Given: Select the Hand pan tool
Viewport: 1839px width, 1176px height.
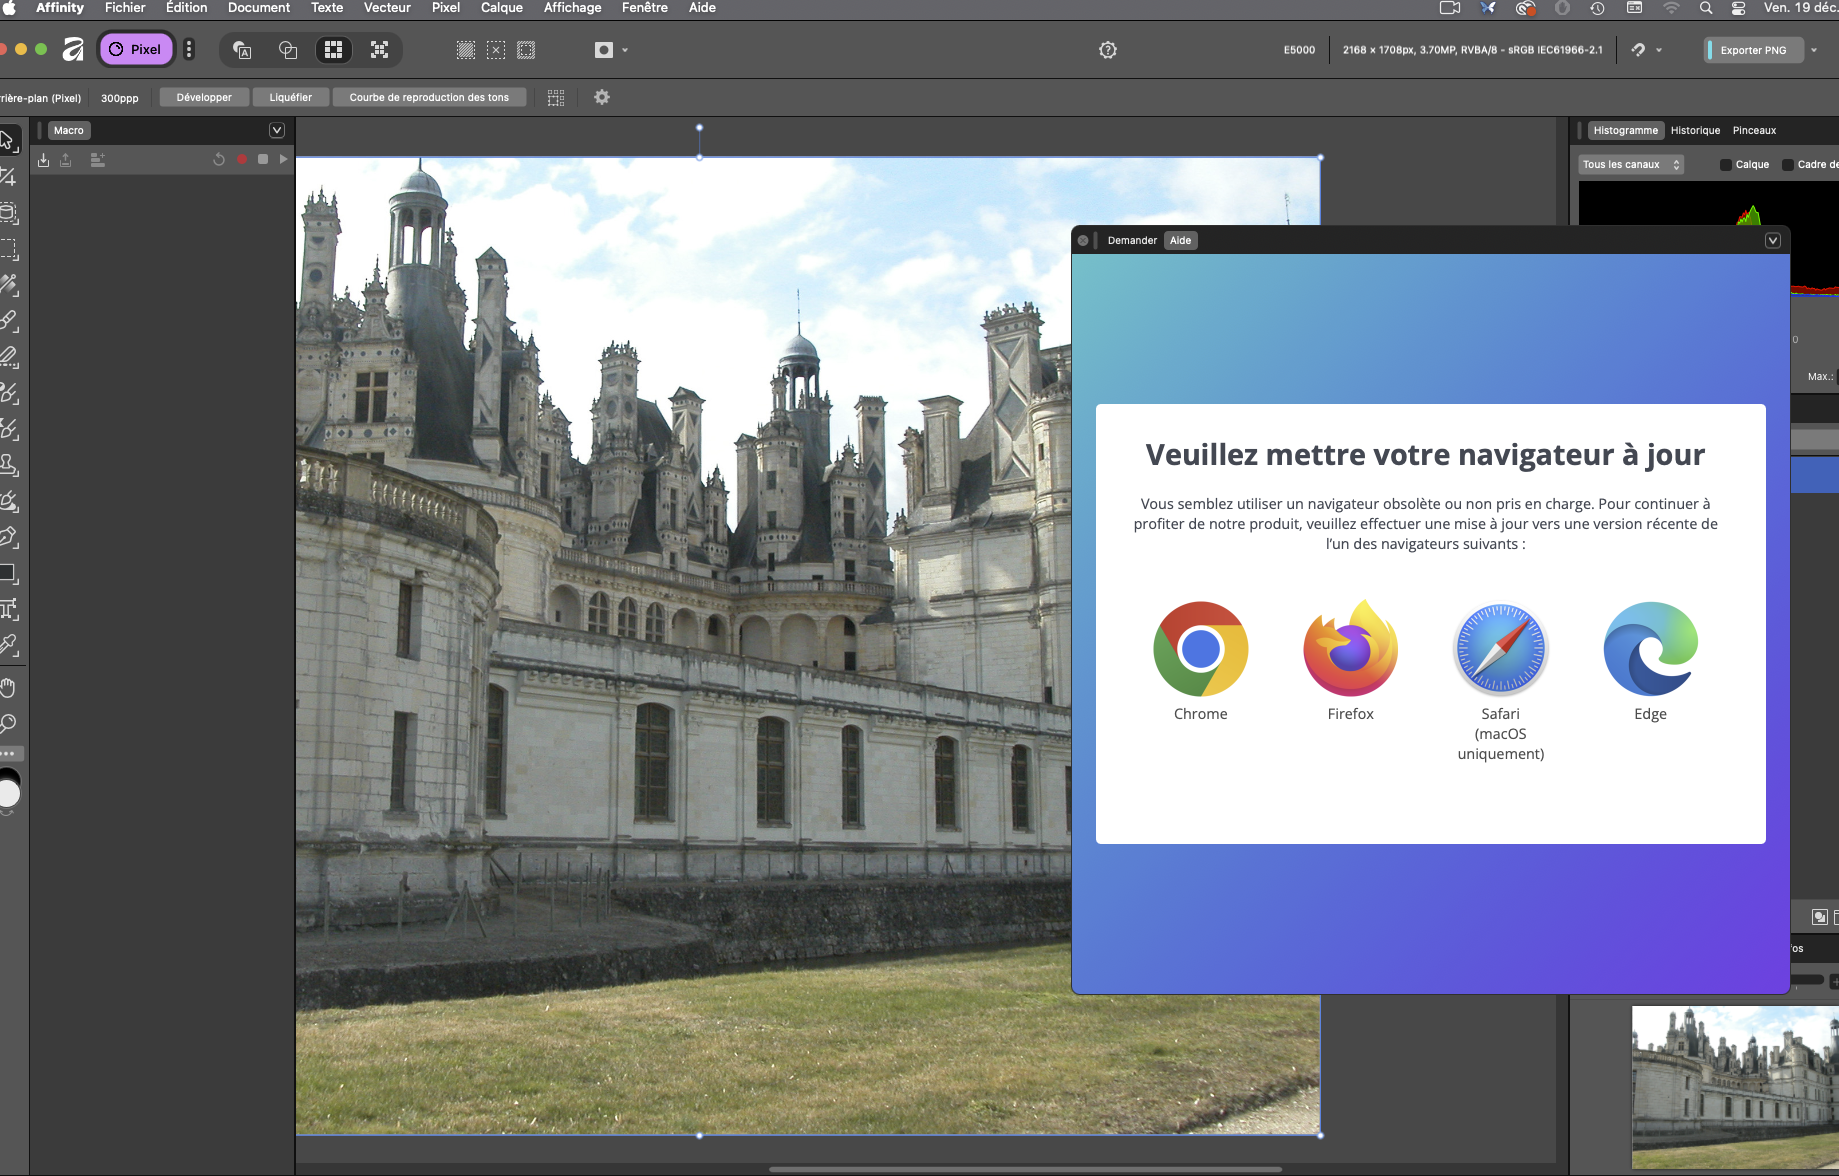Looking at the screenshot, I should [x=9, y=688].
